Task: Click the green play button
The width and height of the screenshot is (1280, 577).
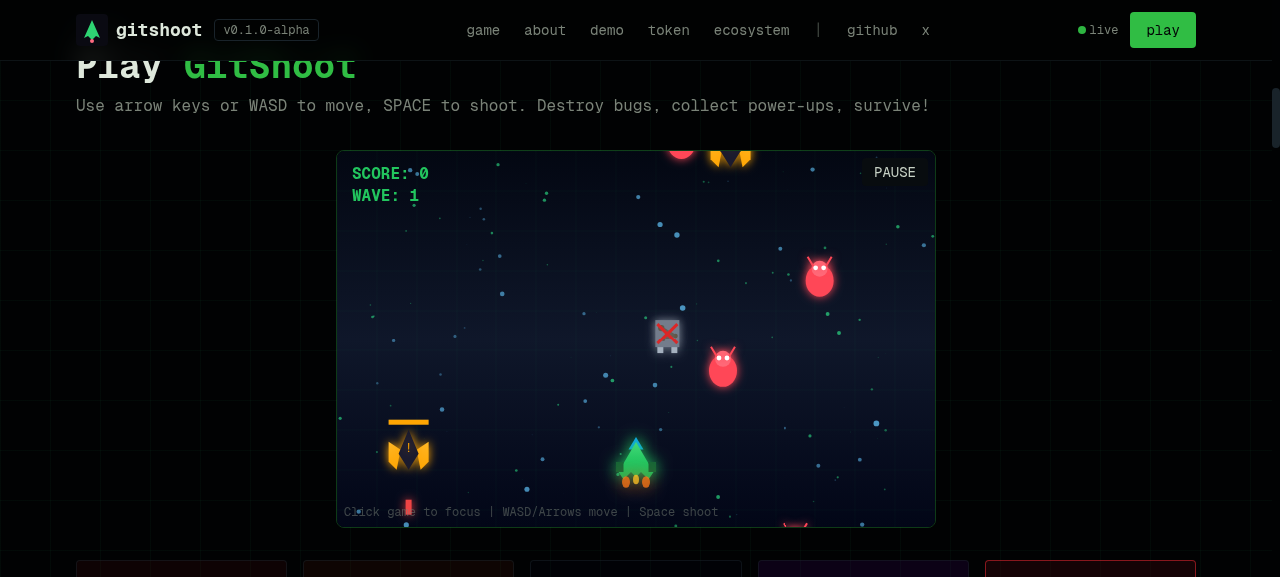Action: tap(1163, 30)
